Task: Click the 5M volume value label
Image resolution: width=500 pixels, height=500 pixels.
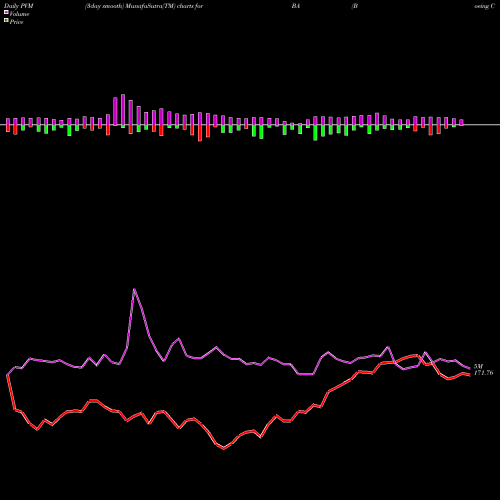Action: [478, 367]
